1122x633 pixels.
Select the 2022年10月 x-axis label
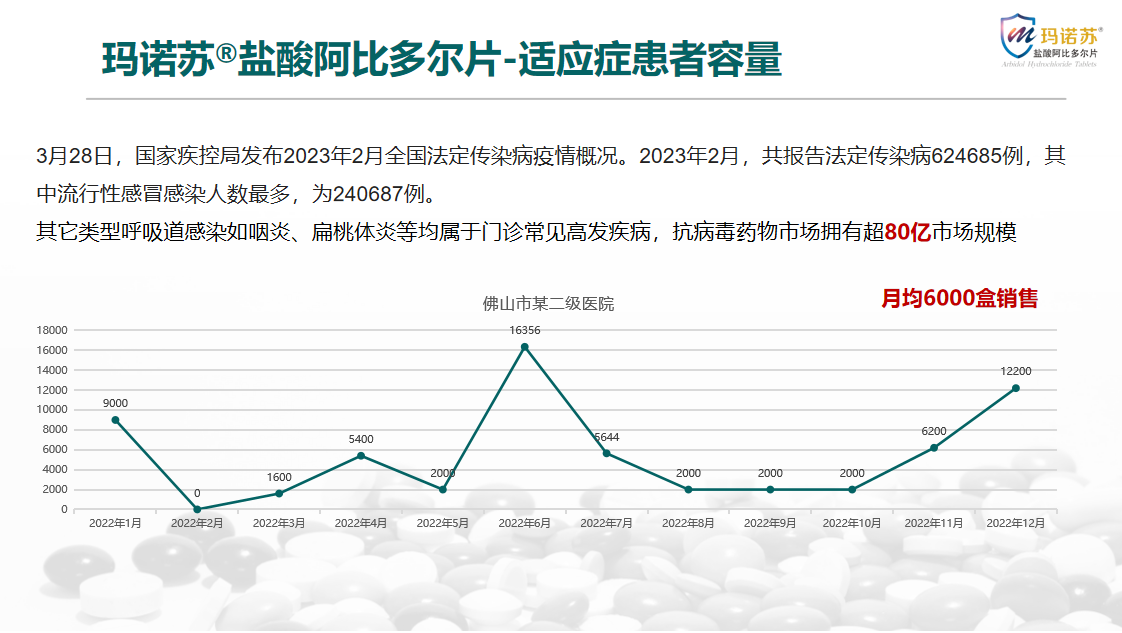click(852, 523)
